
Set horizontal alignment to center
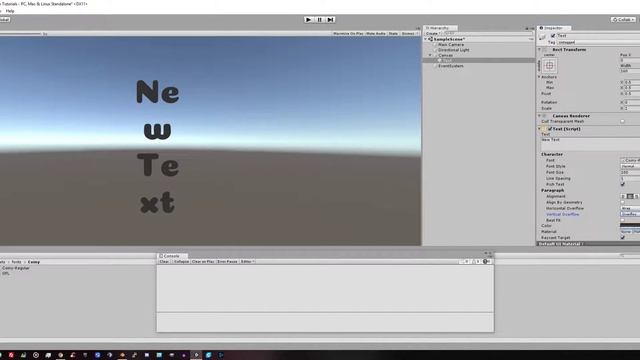tap(630, 196)
